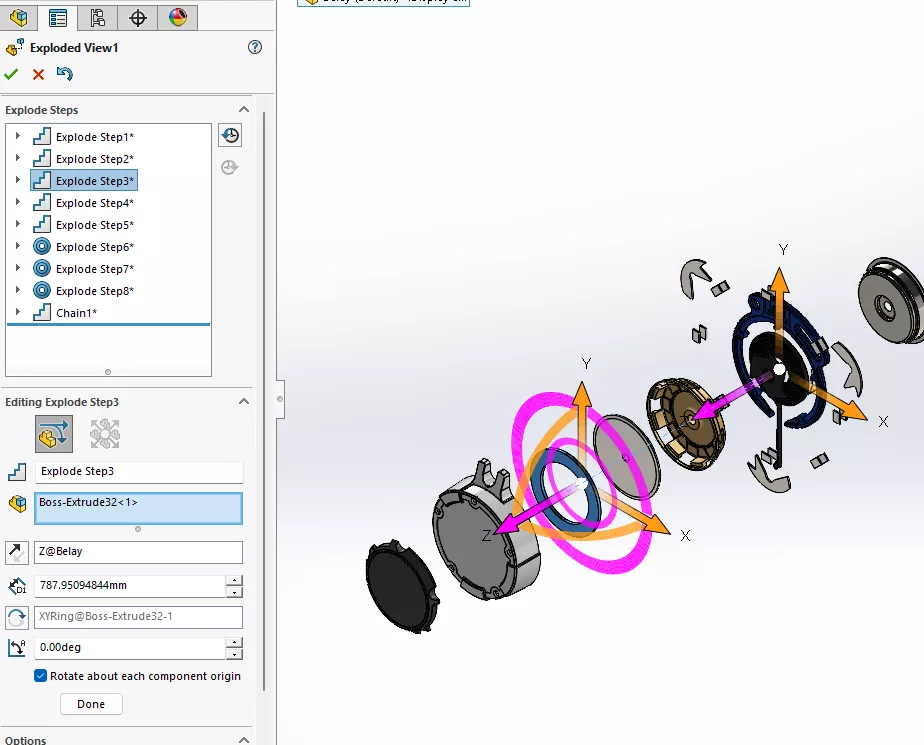
Task: Open the Exploded View help icon
Action: 255,47
